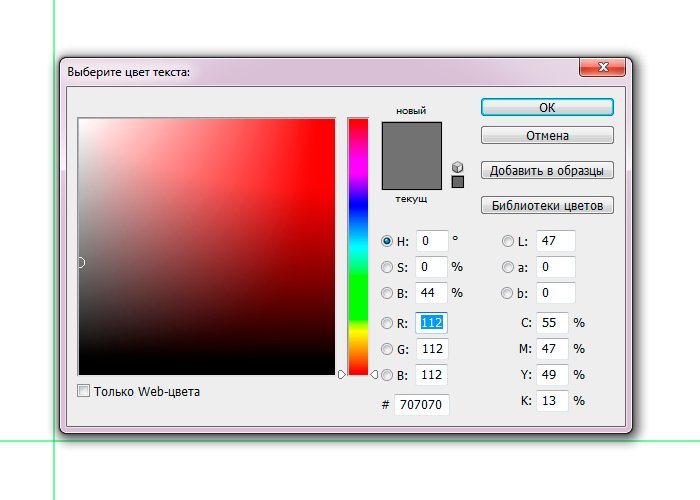Screen dimensions: 700x500
Task: Click the G field showing 112
Action: pos(432,349)
